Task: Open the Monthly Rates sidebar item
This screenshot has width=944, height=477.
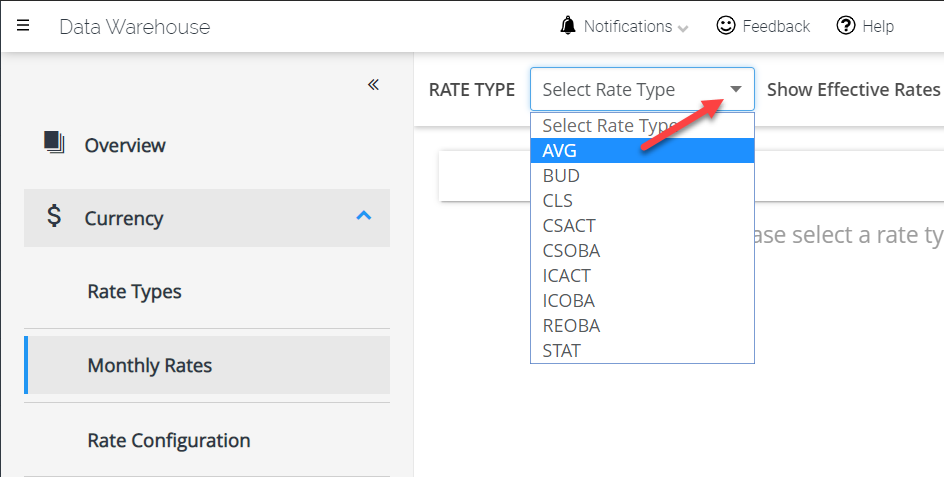Action: coord(150,366)
